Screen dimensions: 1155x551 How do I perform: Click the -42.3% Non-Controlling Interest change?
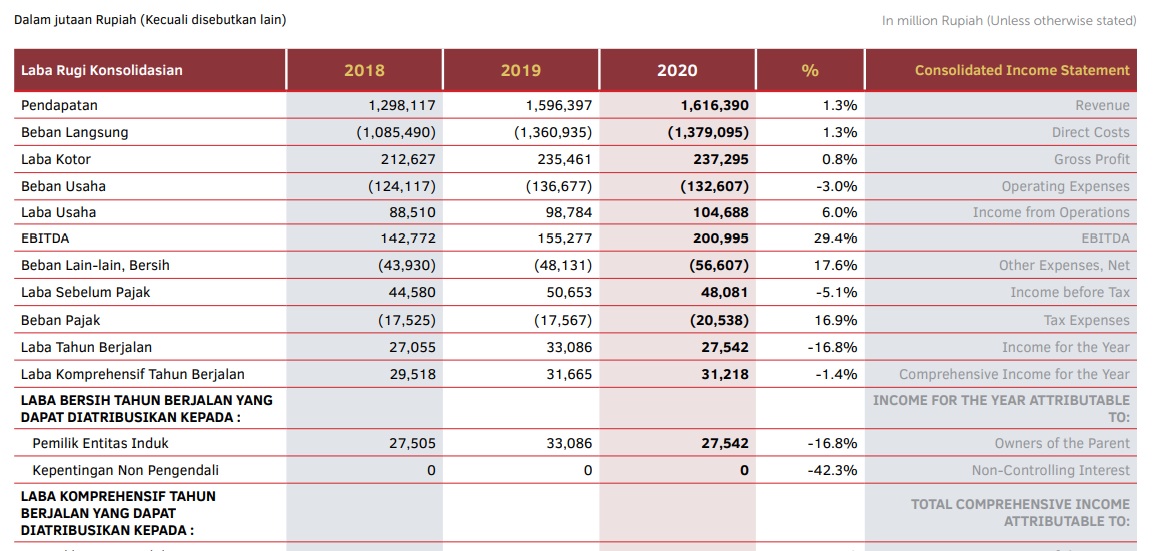(833, 470)
